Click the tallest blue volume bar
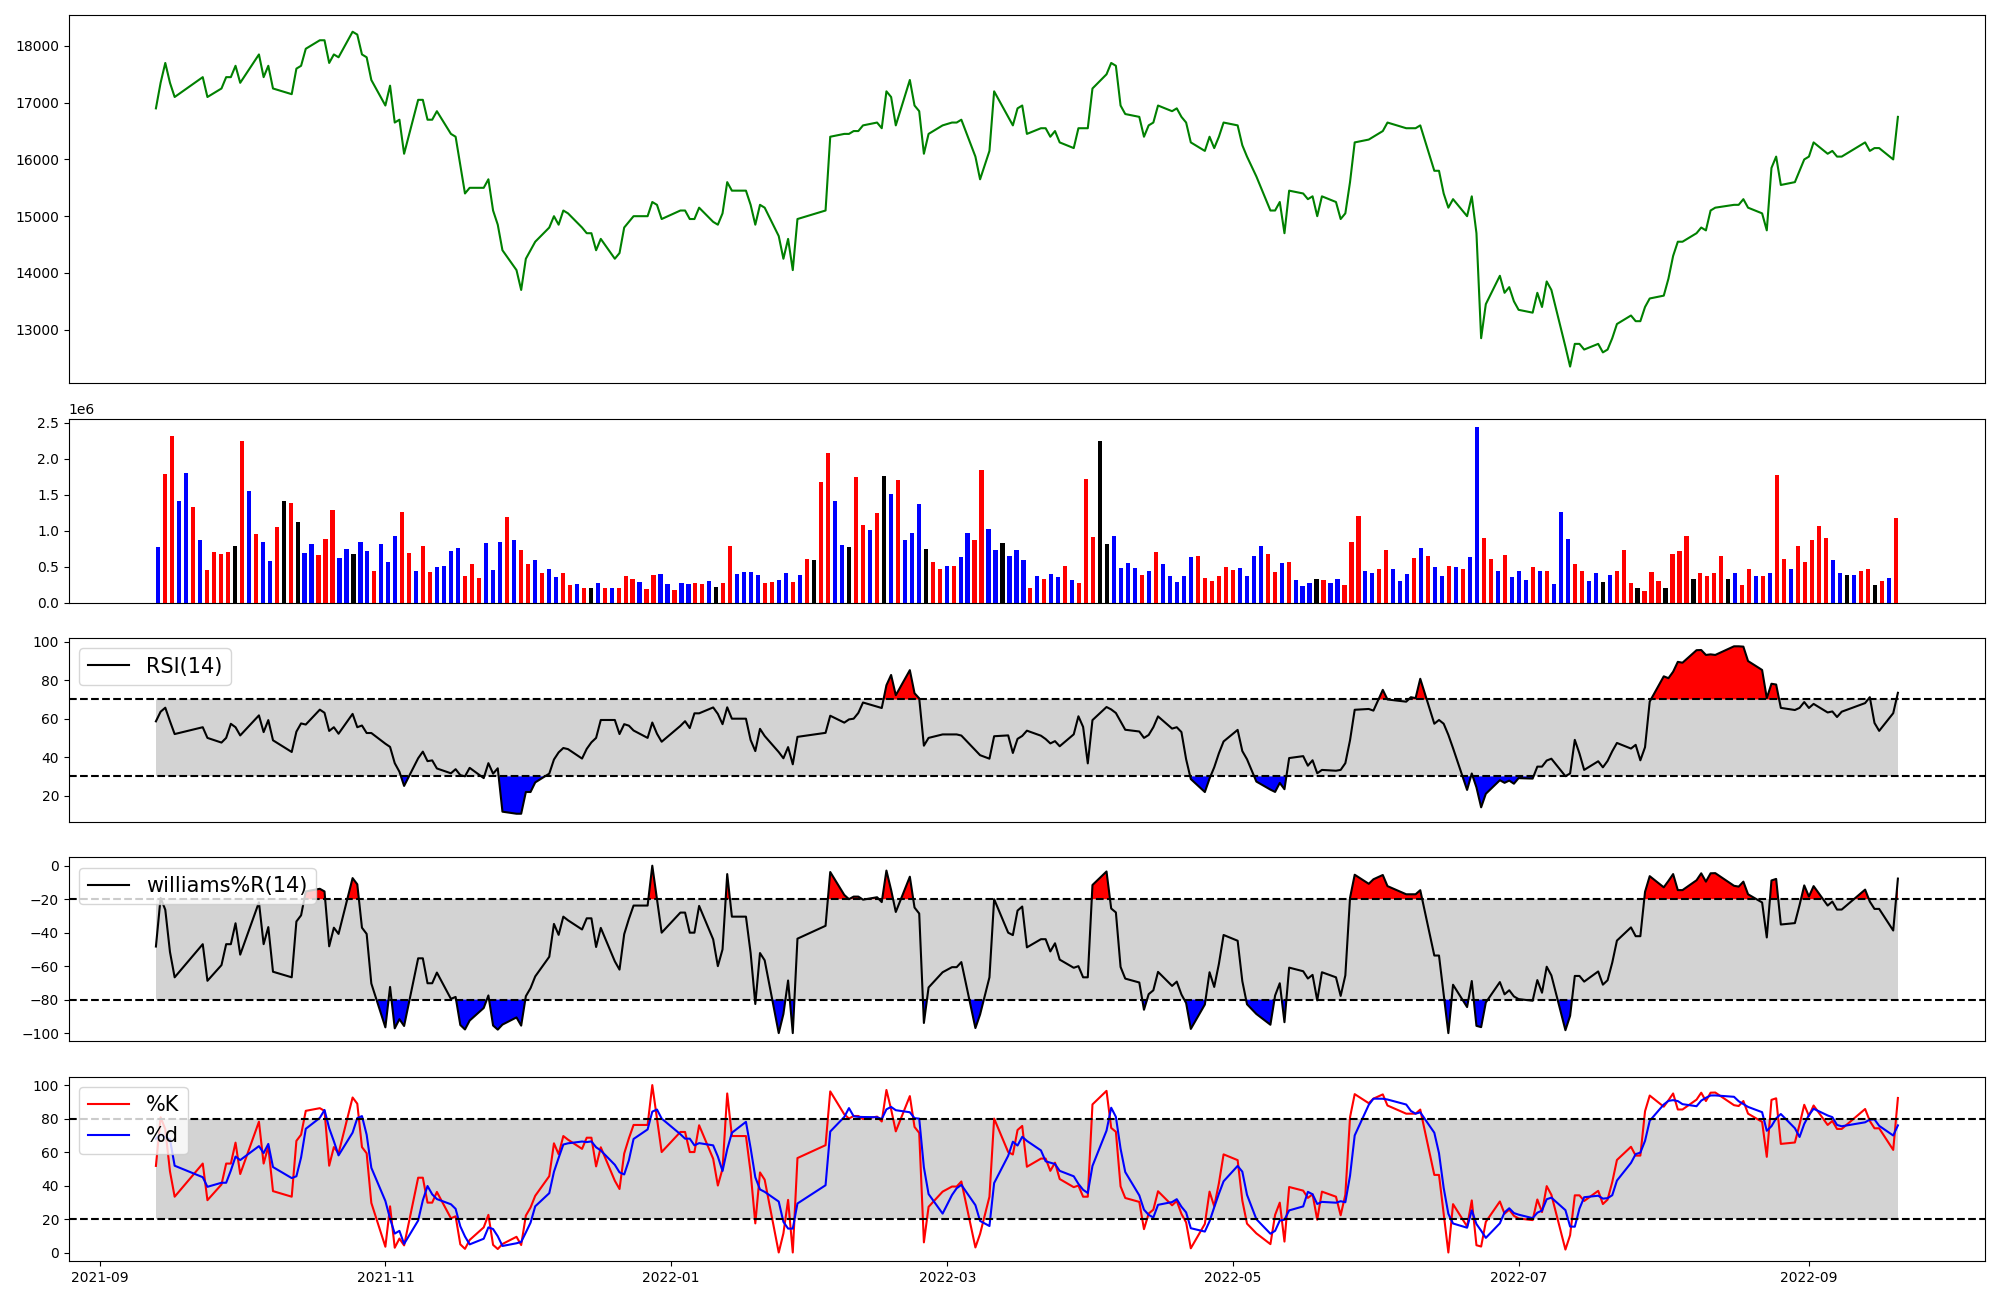The image size is (2000, 1300). coord(1476,515)
